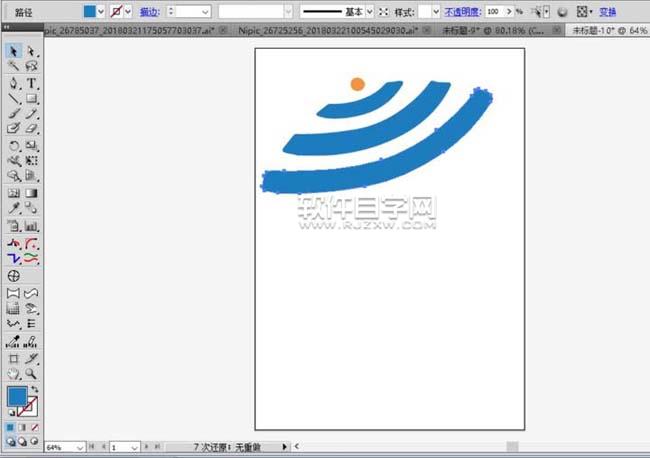Select the Pencil tool

(31, 114)
